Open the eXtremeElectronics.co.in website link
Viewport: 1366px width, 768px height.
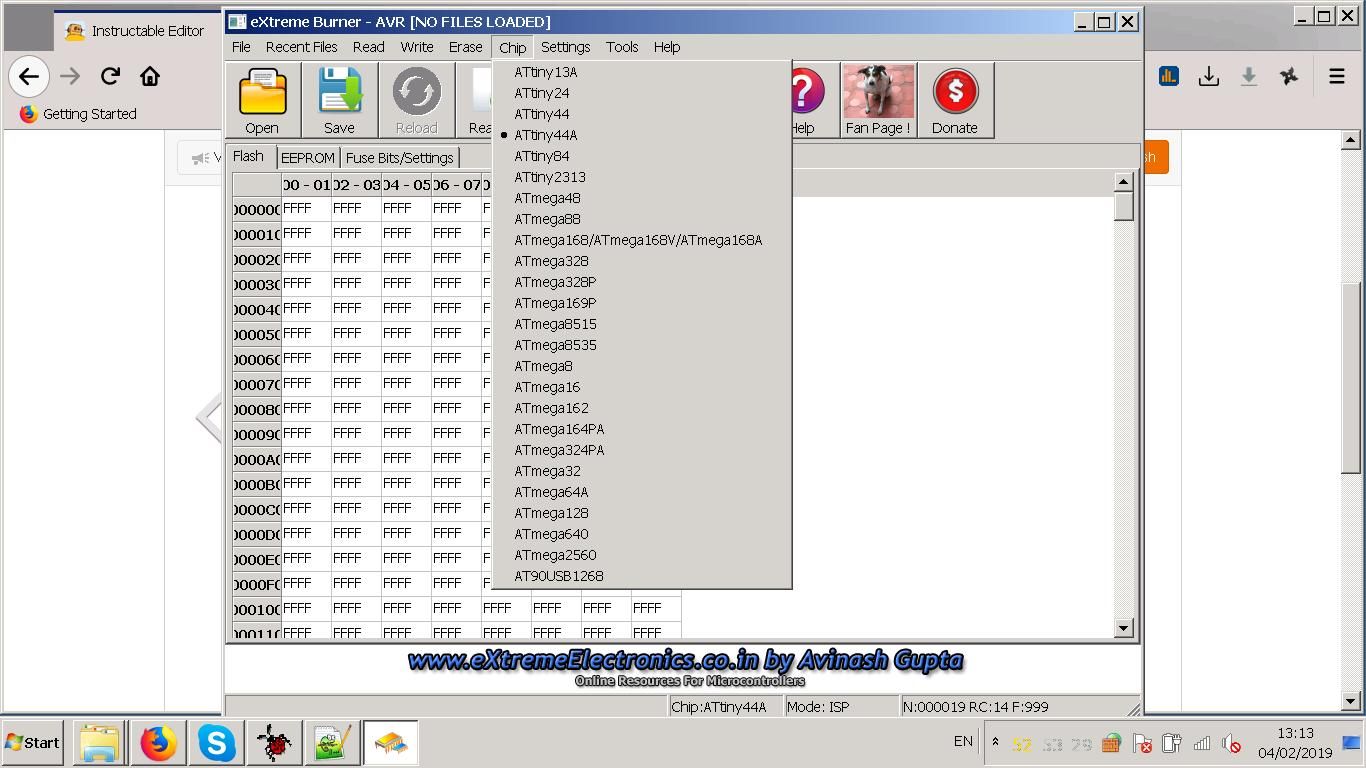click(x=686, y=660)
